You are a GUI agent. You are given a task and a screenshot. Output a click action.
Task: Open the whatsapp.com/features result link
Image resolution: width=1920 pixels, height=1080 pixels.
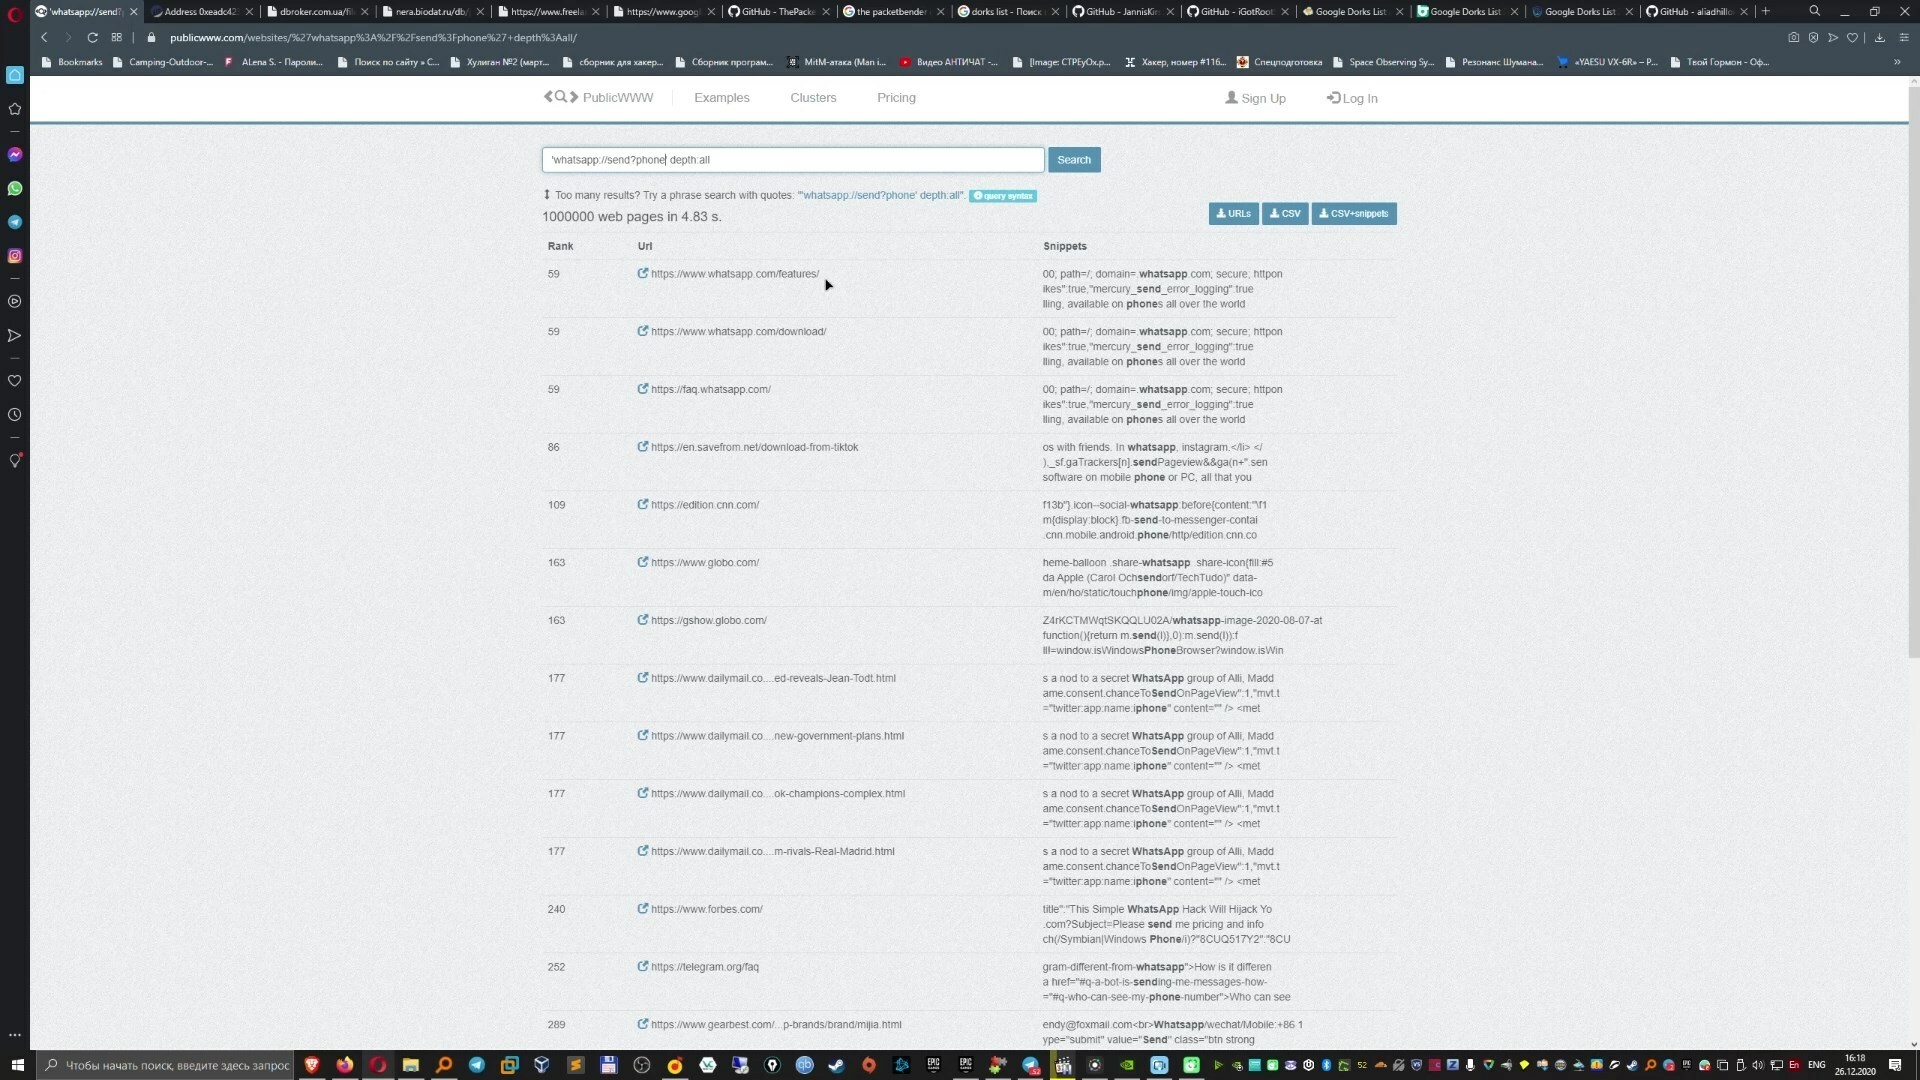pyautogui.click(x=735, y=274)
